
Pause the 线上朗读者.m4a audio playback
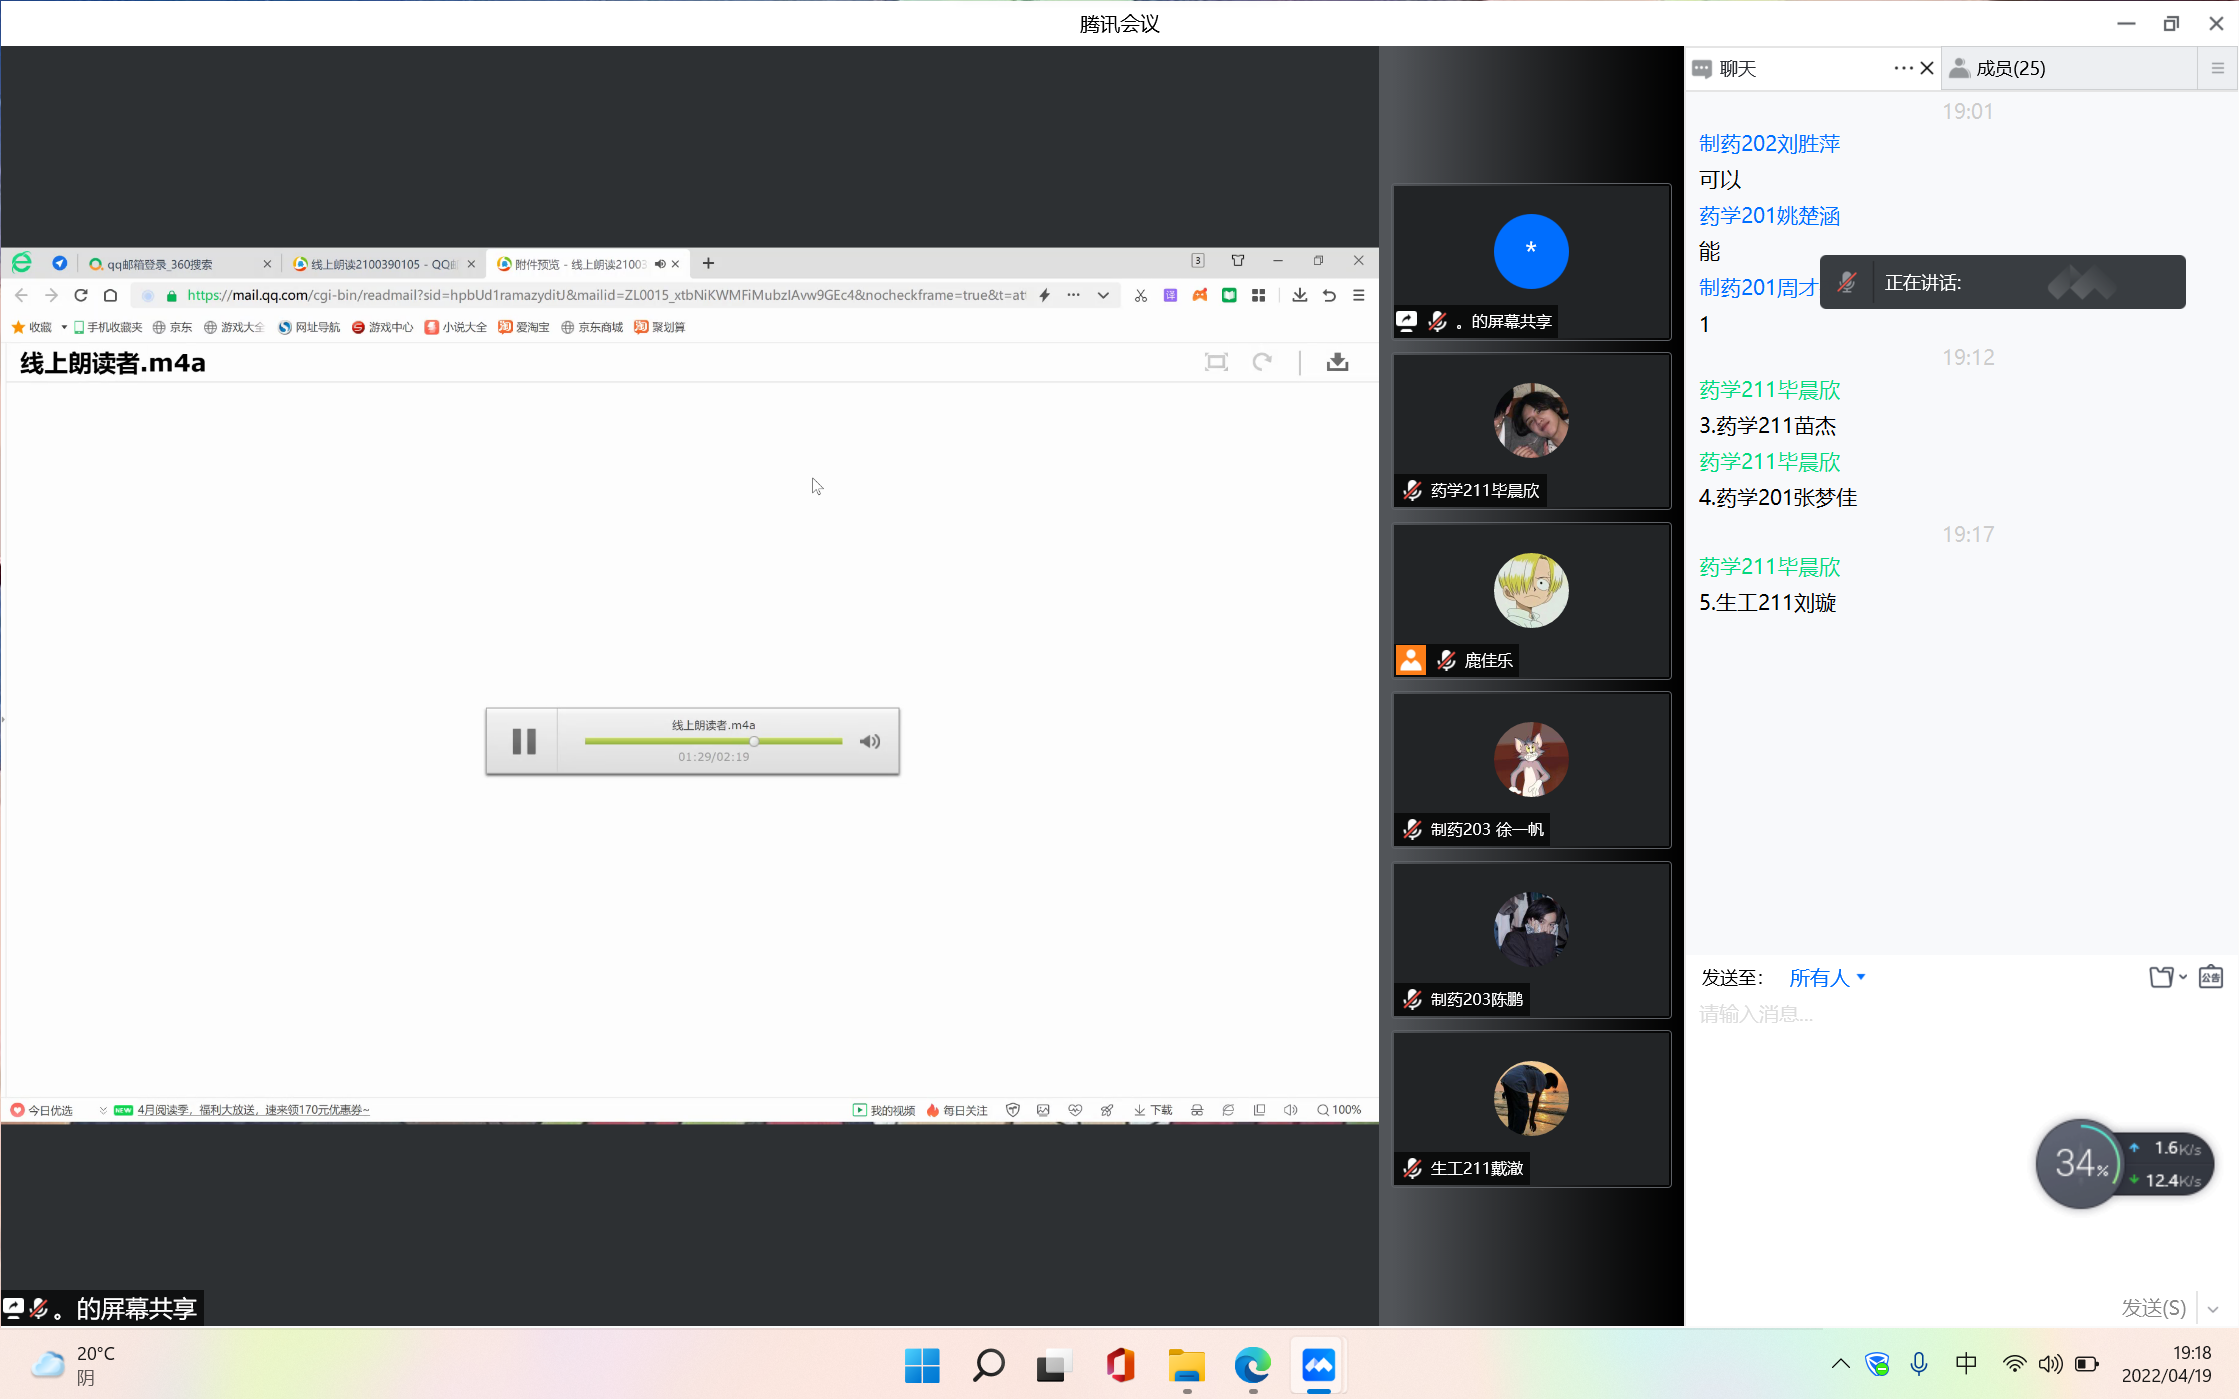click(523, 741)
